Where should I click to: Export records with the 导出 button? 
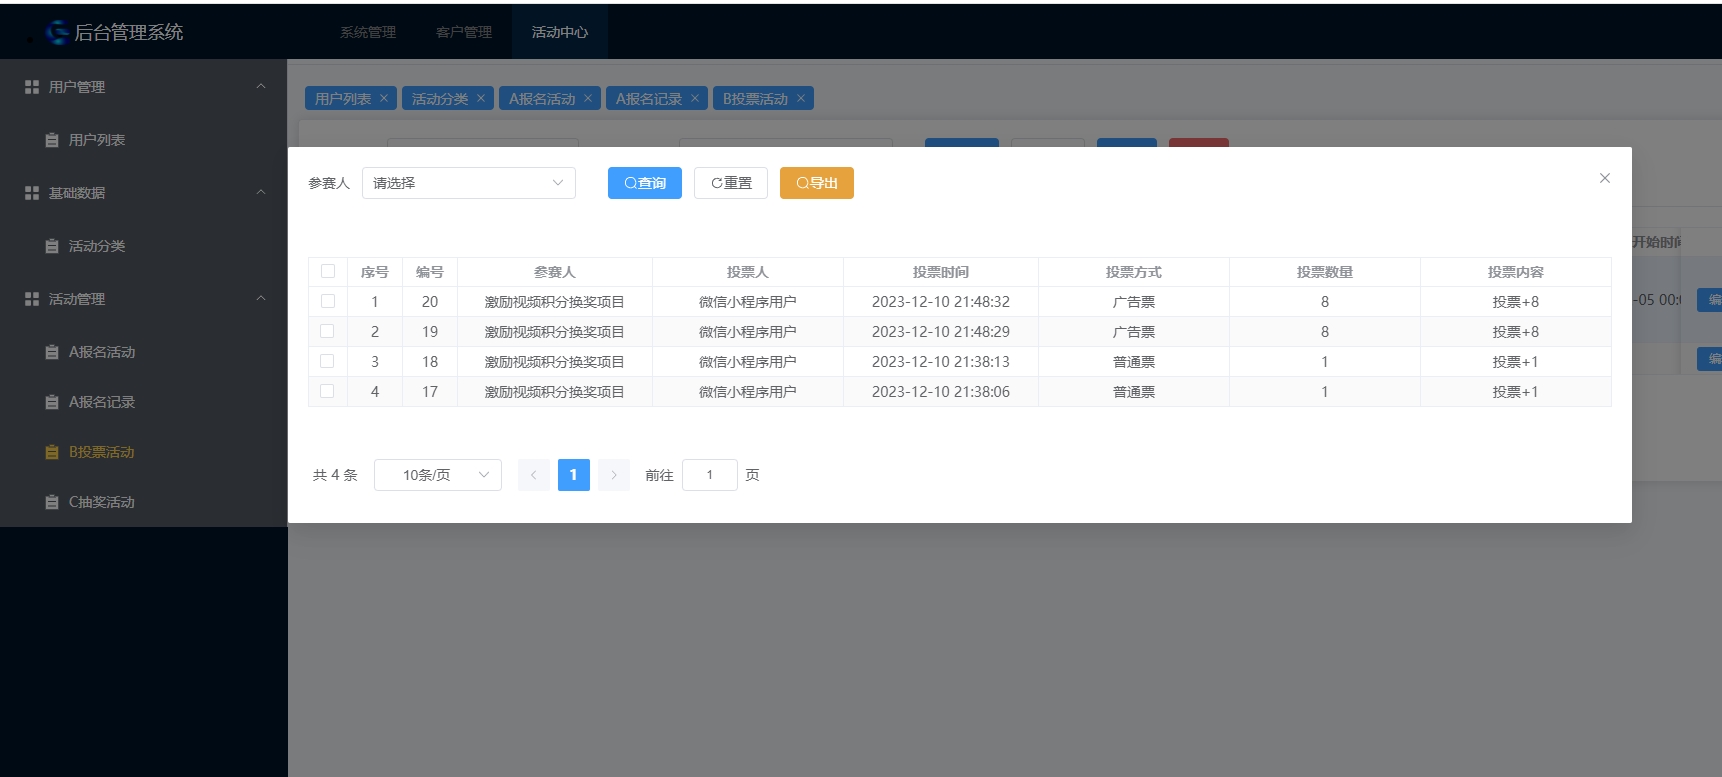(816, 183)
